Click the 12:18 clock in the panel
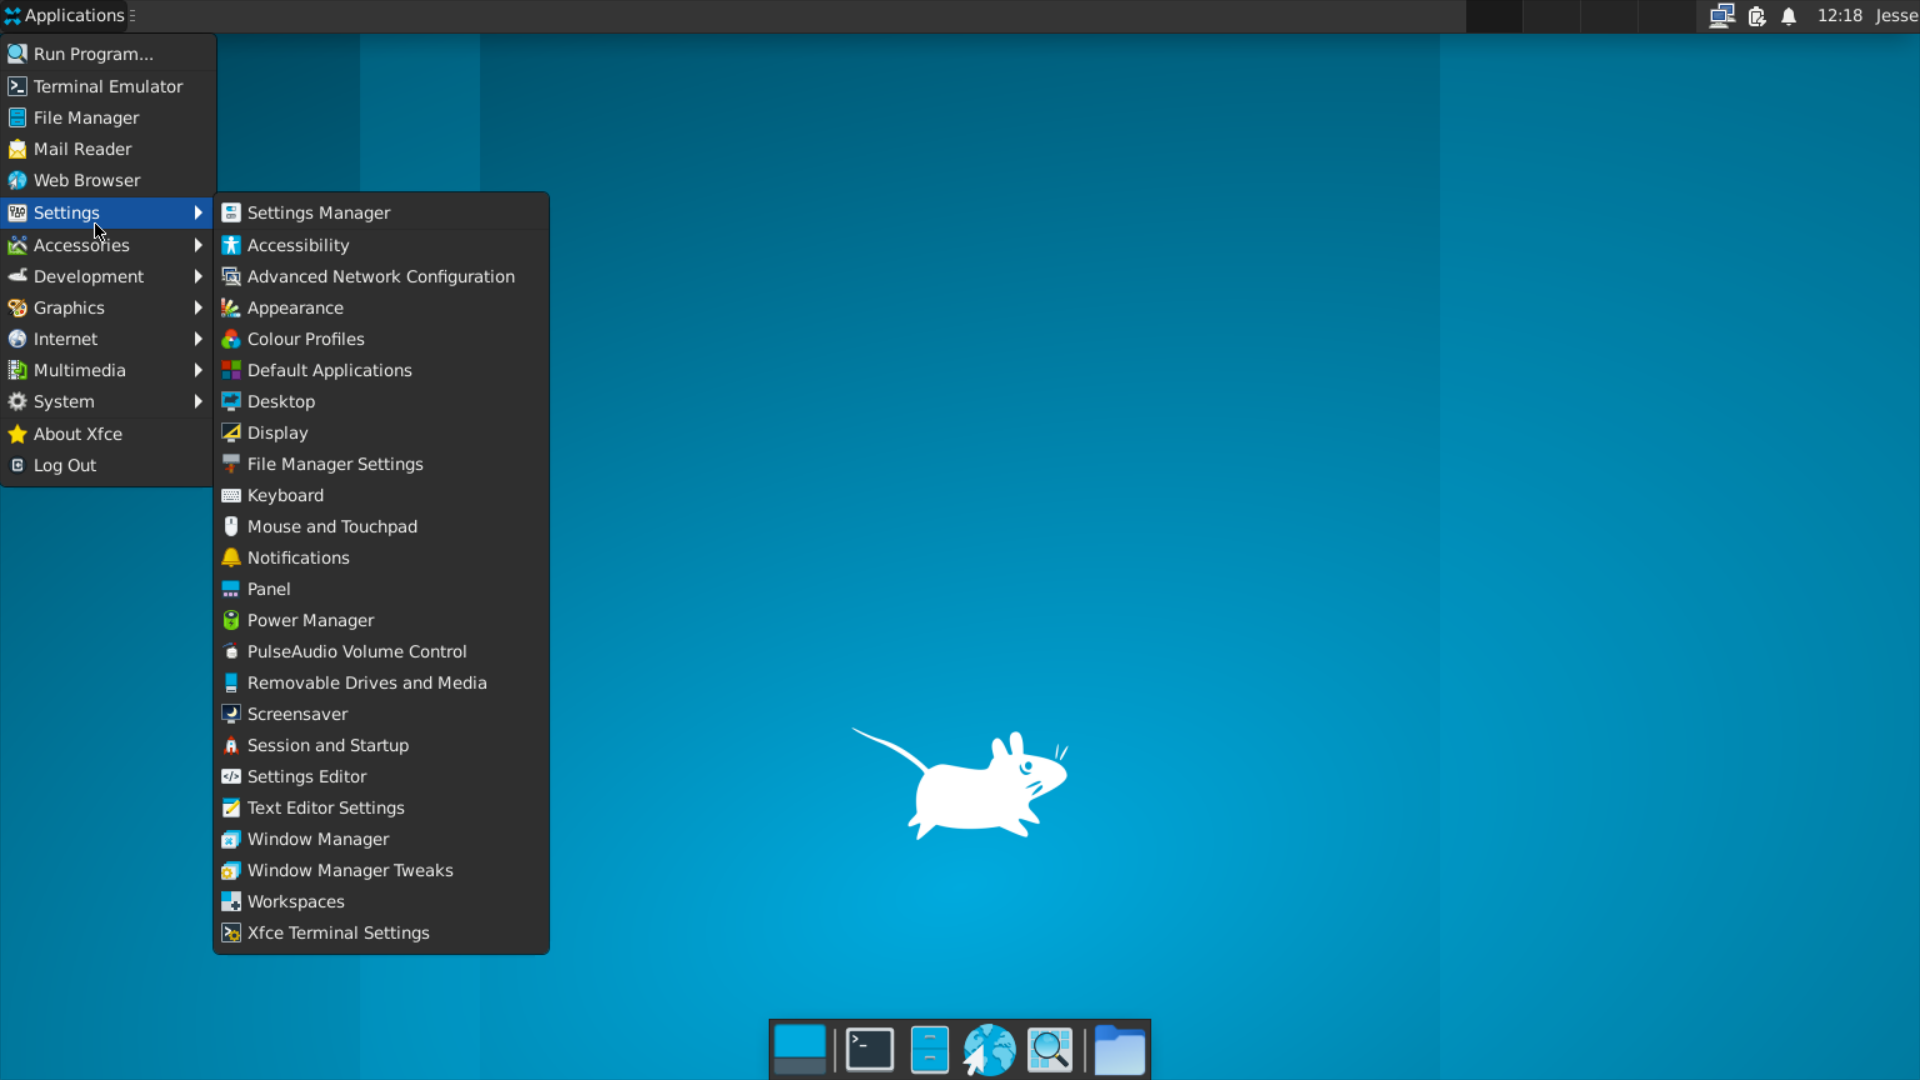Viewport: 1920px width, 1080px height. click(1839, 16)
